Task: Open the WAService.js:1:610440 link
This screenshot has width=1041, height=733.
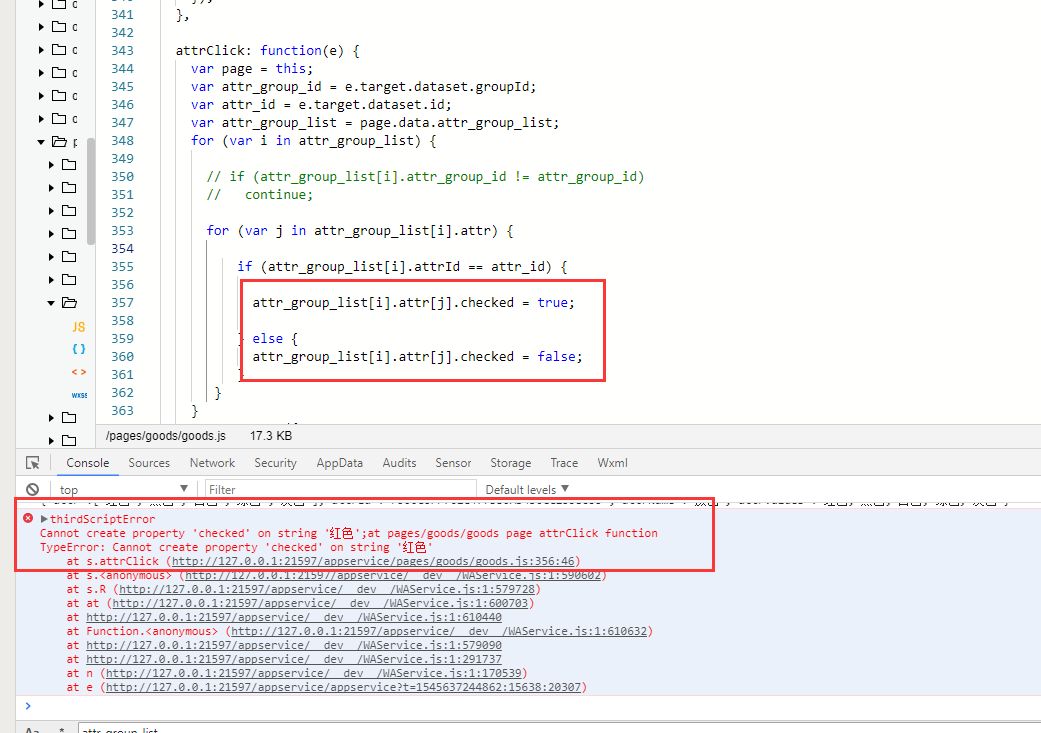Action: coord(294,617)
